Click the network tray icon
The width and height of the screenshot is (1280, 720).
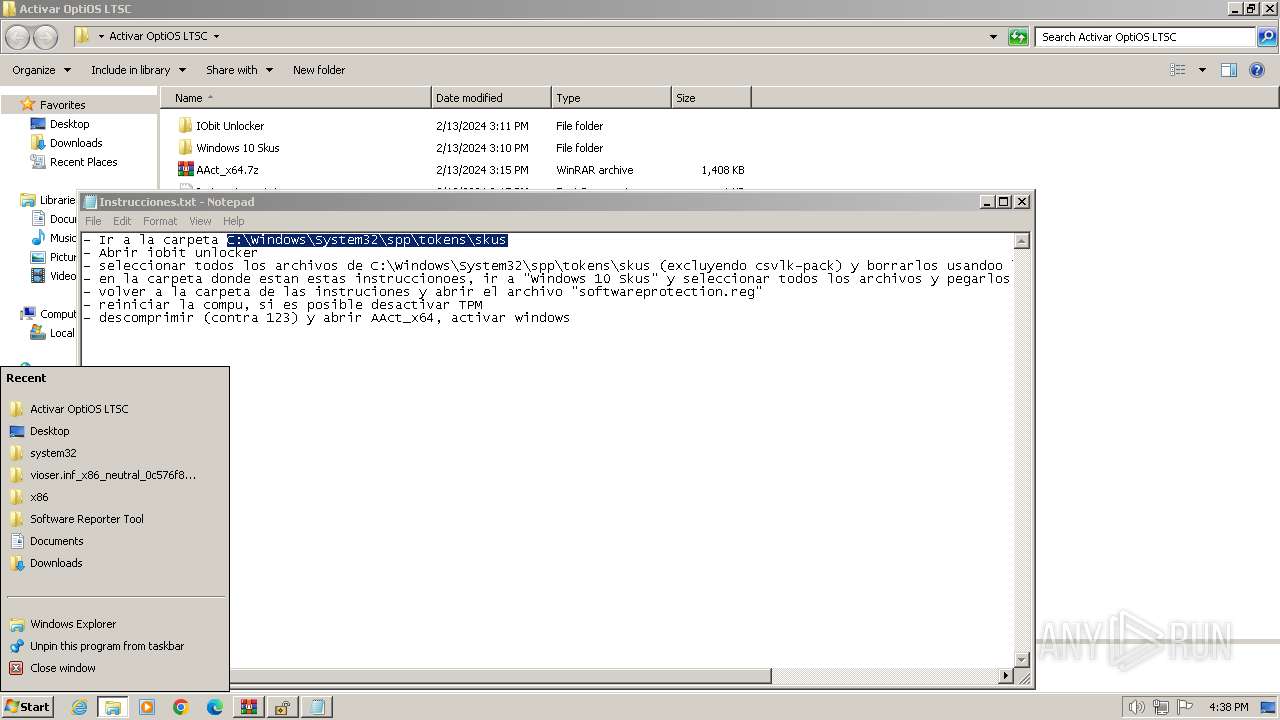(1161, 707)
